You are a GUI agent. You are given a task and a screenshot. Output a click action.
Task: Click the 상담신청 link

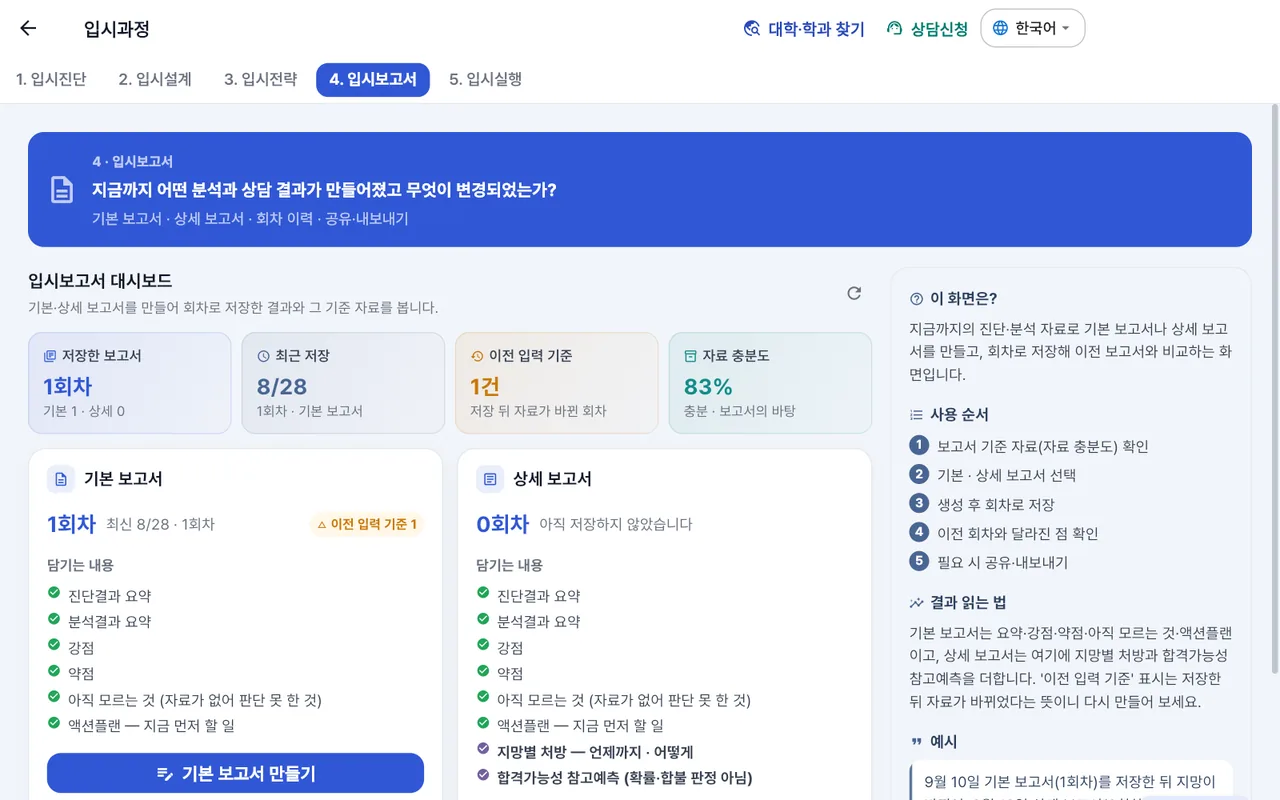(x=928, y=29)
